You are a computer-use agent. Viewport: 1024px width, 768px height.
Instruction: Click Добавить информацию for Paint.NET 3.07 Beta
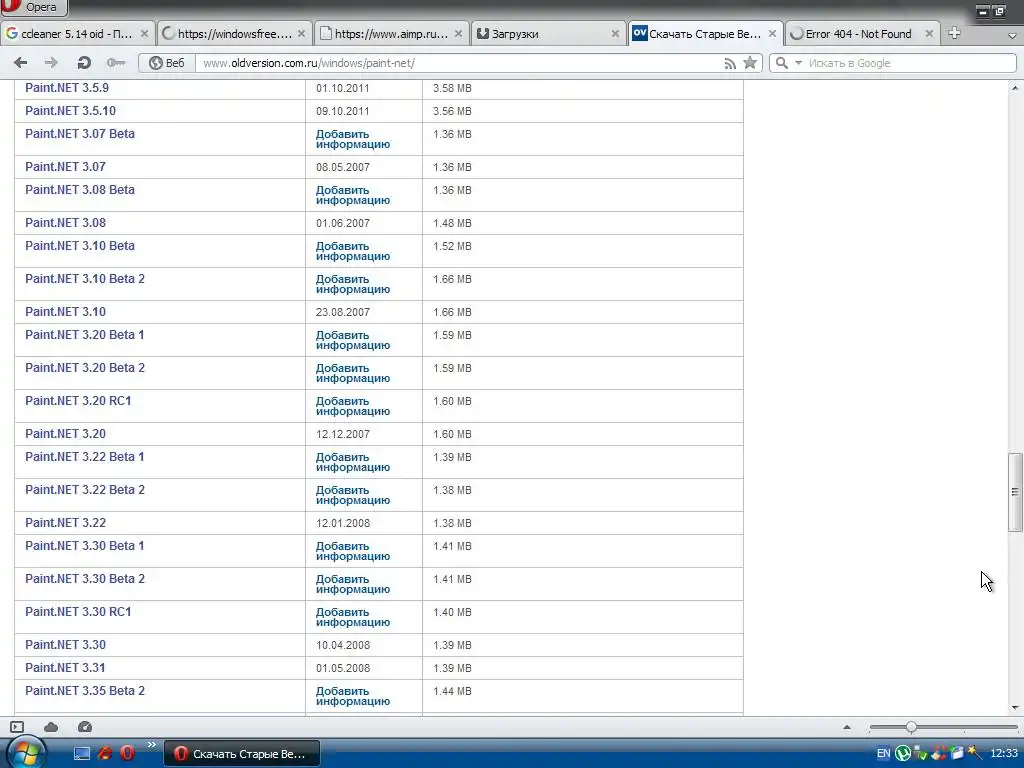[x=353, y=139]
